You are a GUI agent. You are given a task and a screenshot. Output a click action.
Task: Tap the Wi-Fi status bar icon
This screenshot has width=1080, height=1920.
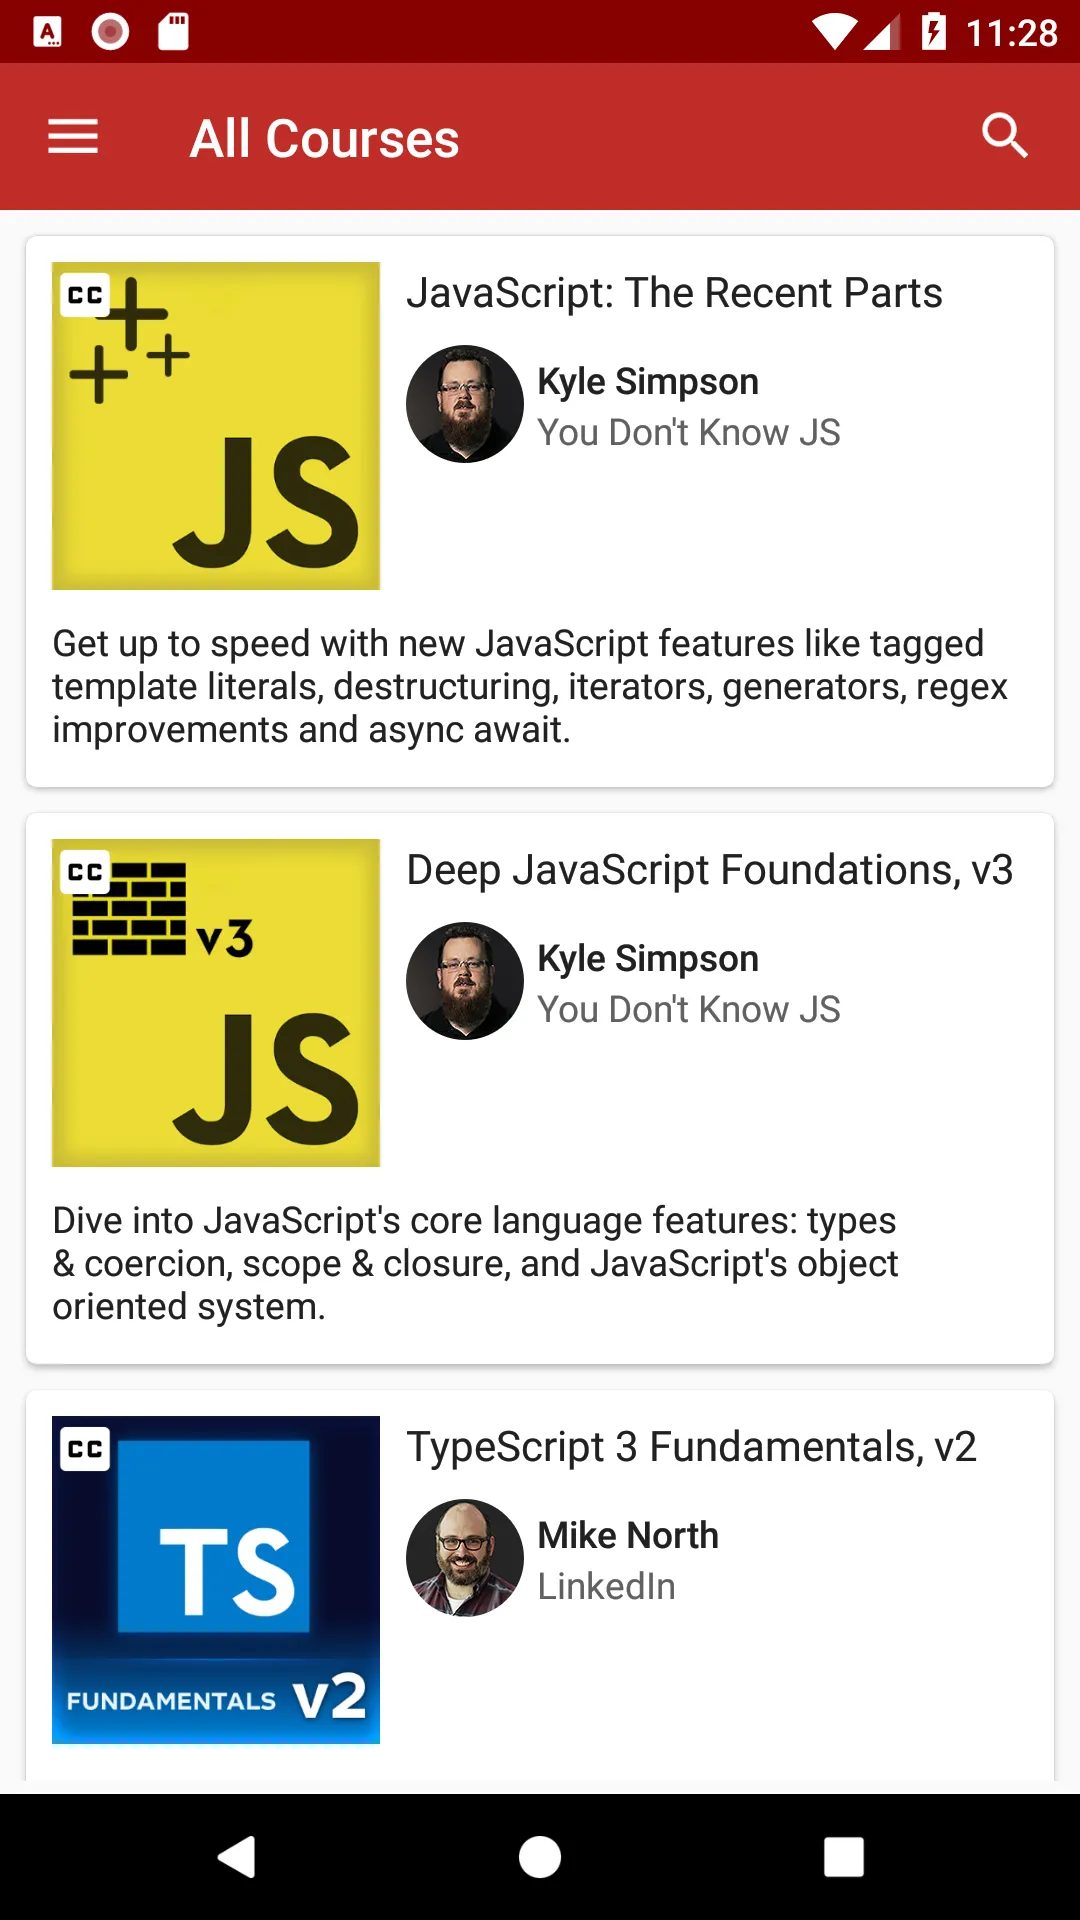tap(833, 32)
